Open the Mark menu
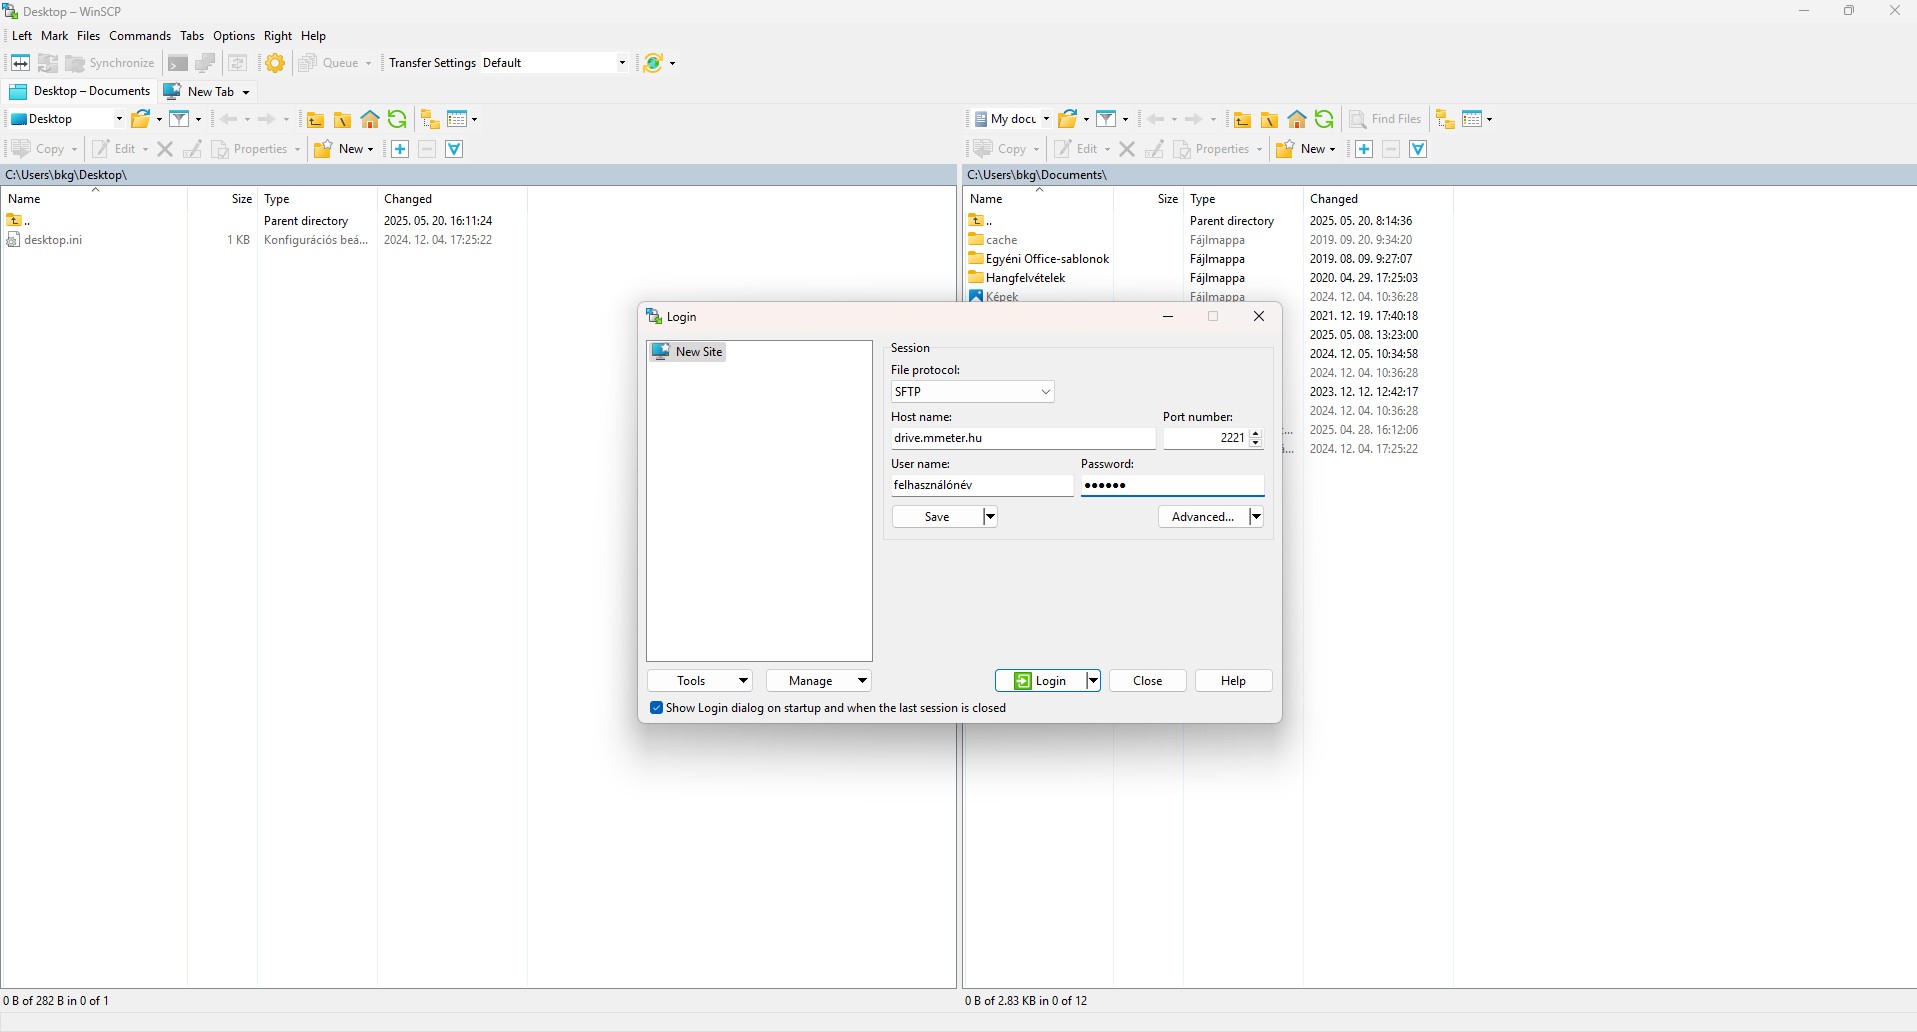The width and height of the screenshot is (1917, 1032). click(x=54, y=36)
